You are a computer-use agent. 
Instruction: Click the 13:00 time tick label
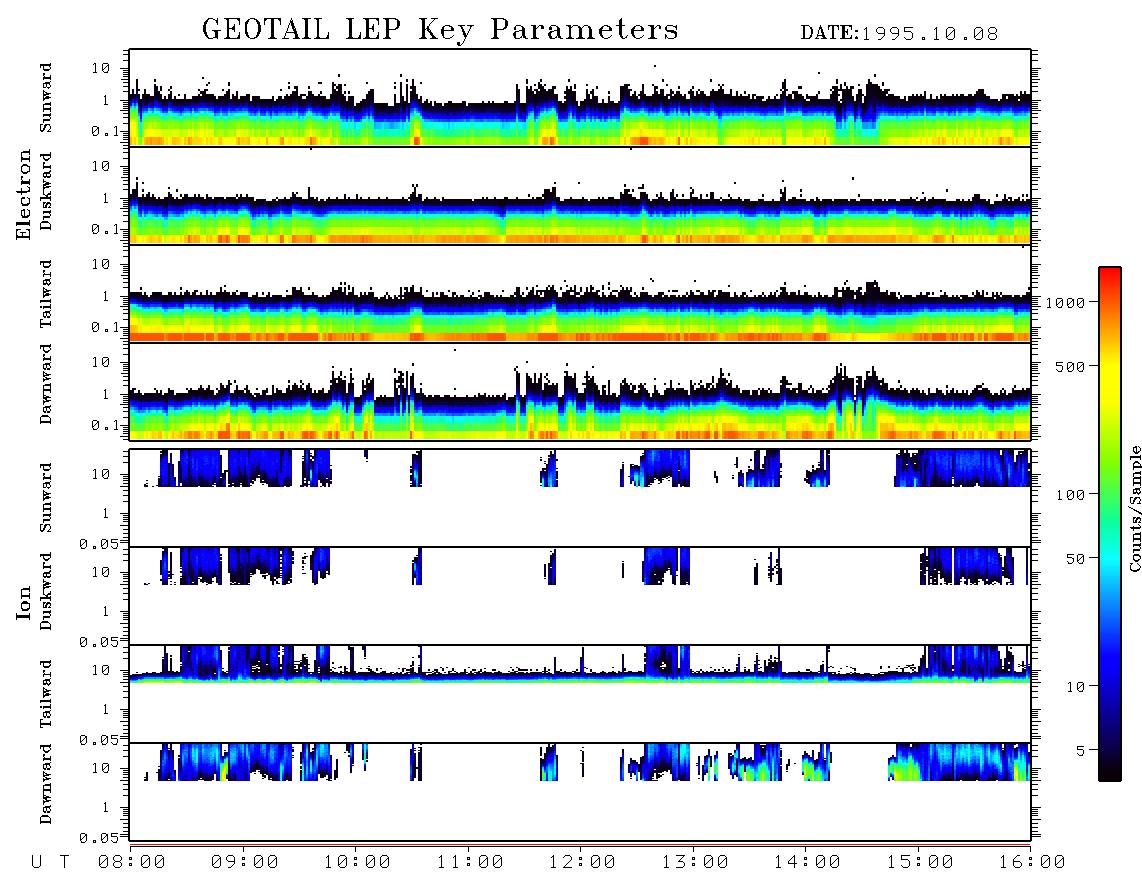point(695,863)
